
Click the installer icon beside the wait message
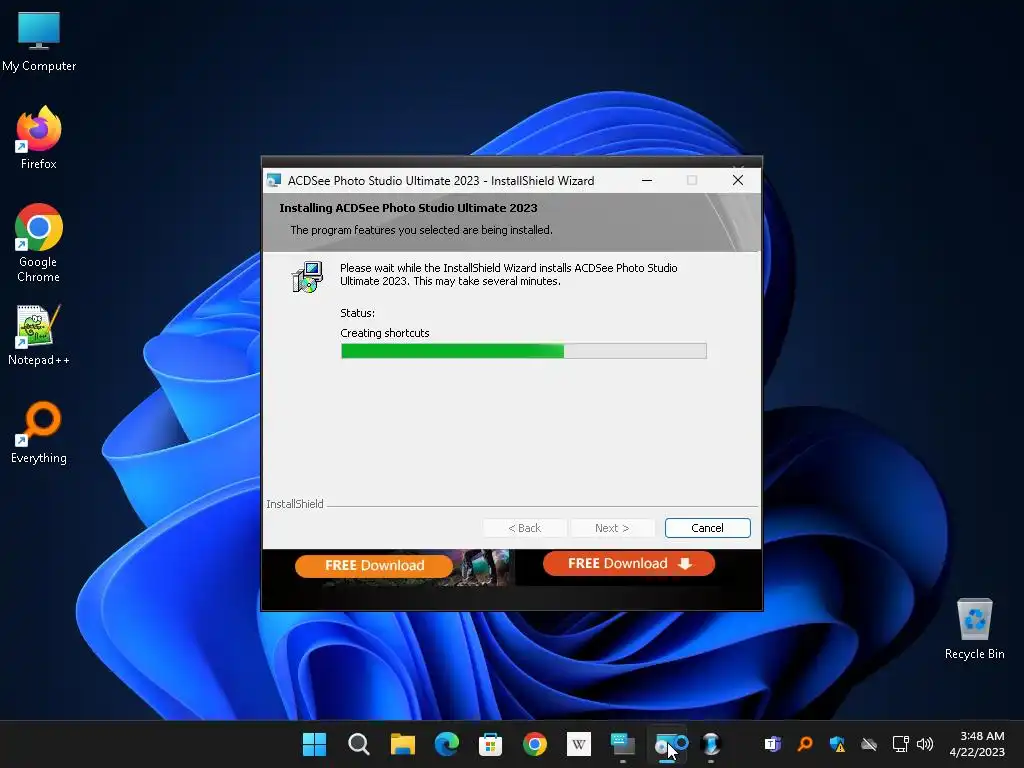point(307,276)
